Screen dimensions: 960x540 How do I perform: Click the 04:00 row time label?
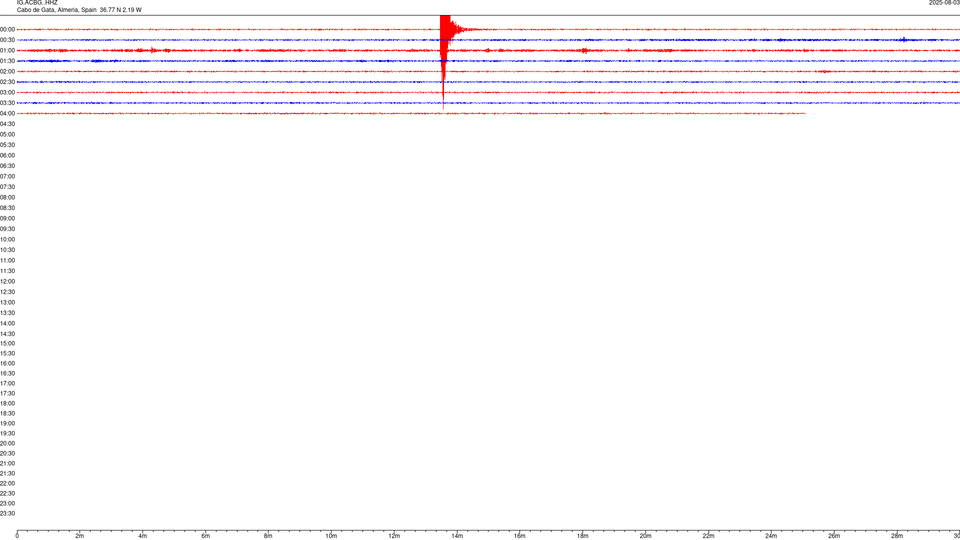coord(8,113)
